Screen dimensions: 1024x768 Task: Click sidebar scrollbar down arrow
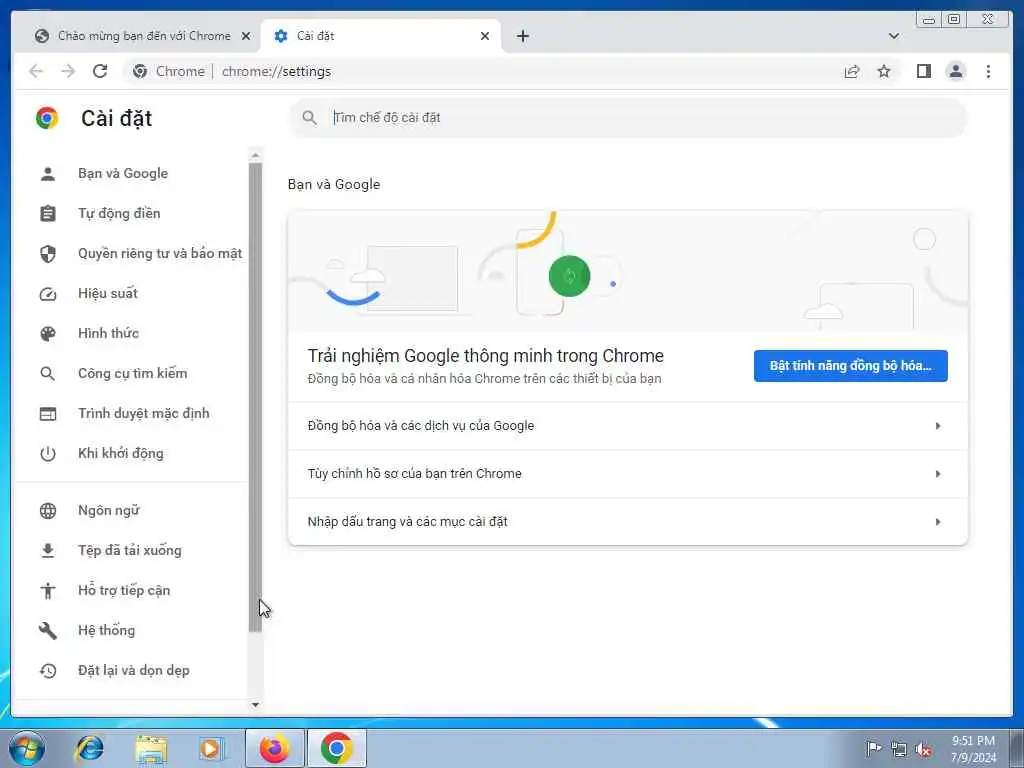(x=255, y=705)
